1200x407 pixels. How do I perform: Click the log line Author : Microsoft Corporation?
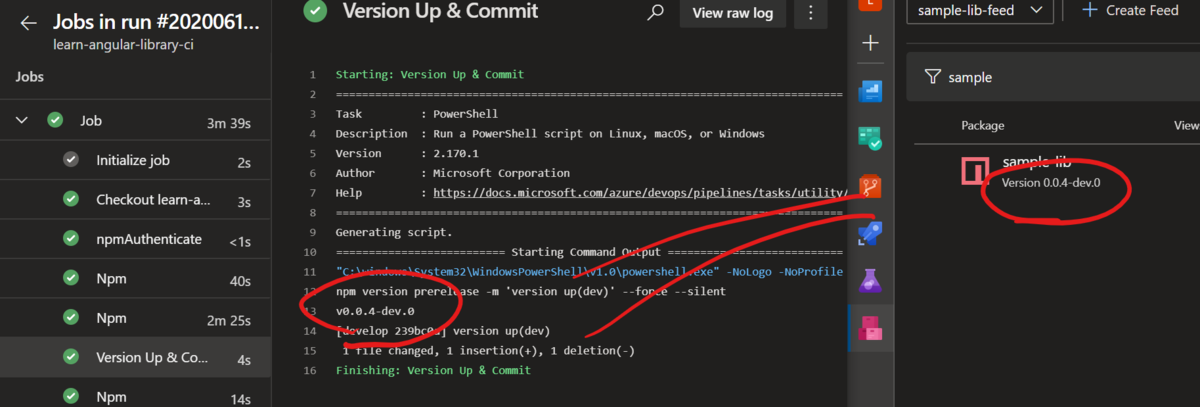coord(453,173)
